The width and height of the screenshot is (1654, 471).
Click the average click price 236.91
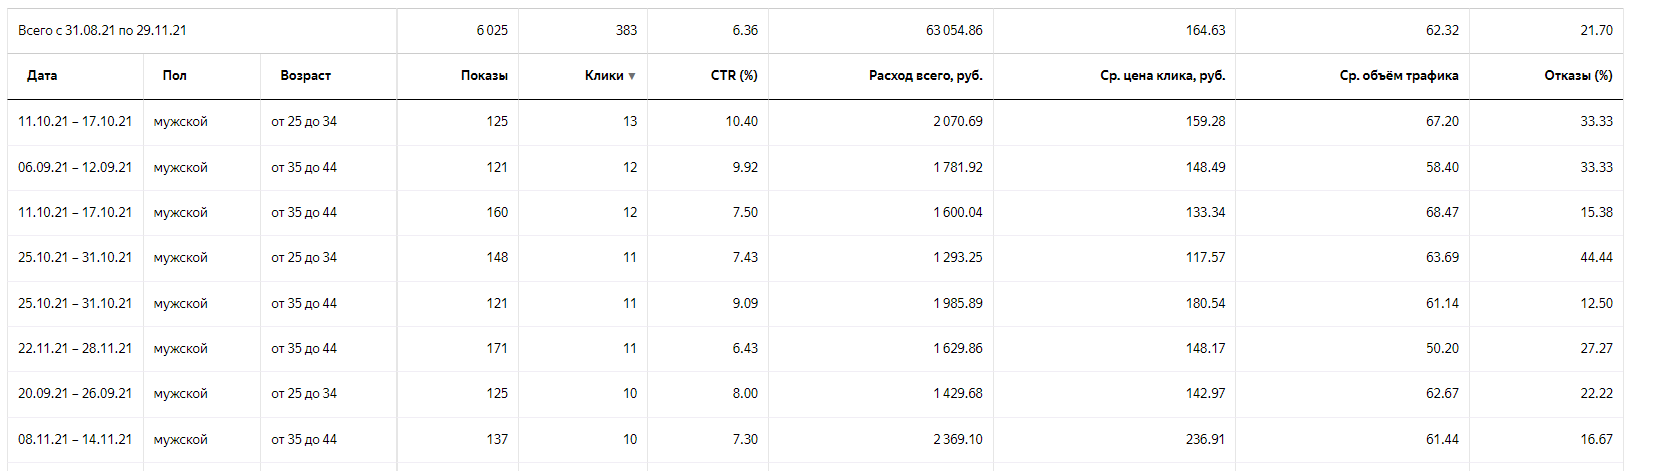(x=1205, y=440)
